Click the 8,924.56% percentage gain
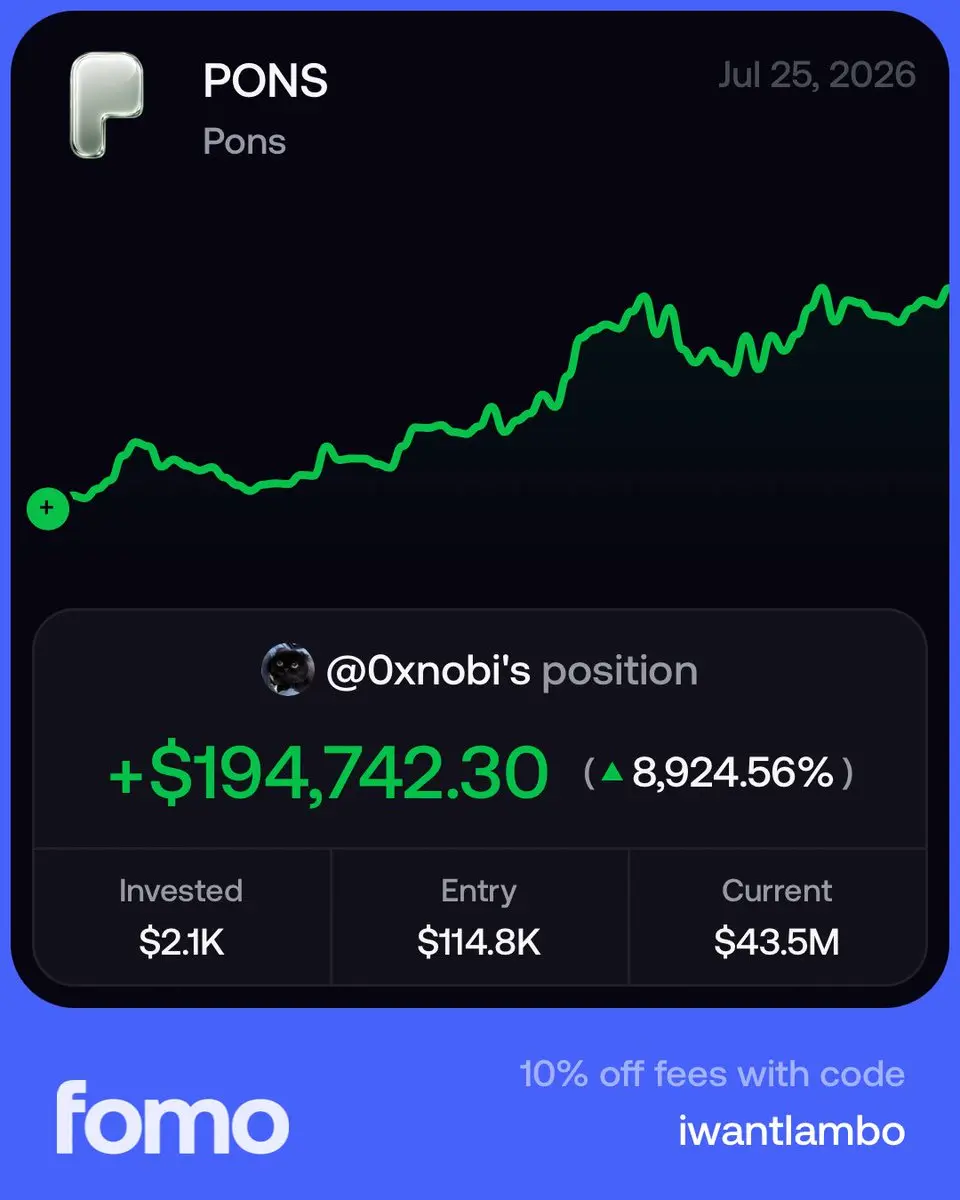 [x=733, y=773]
